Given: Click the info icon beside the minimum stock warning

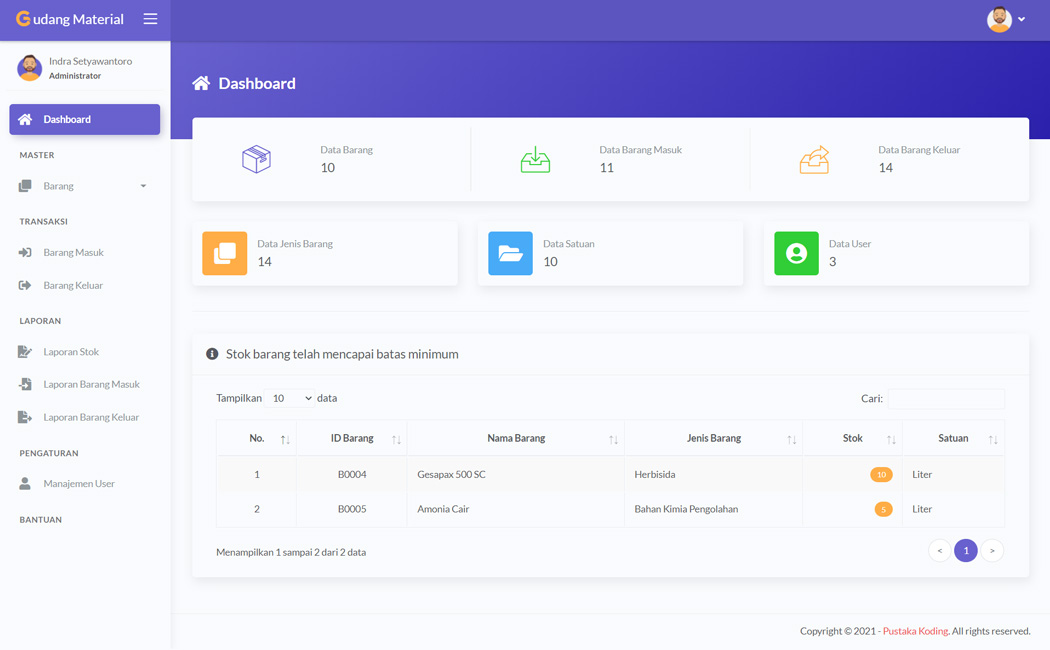Looking at the screenshot, I should (x=211, y=354).
